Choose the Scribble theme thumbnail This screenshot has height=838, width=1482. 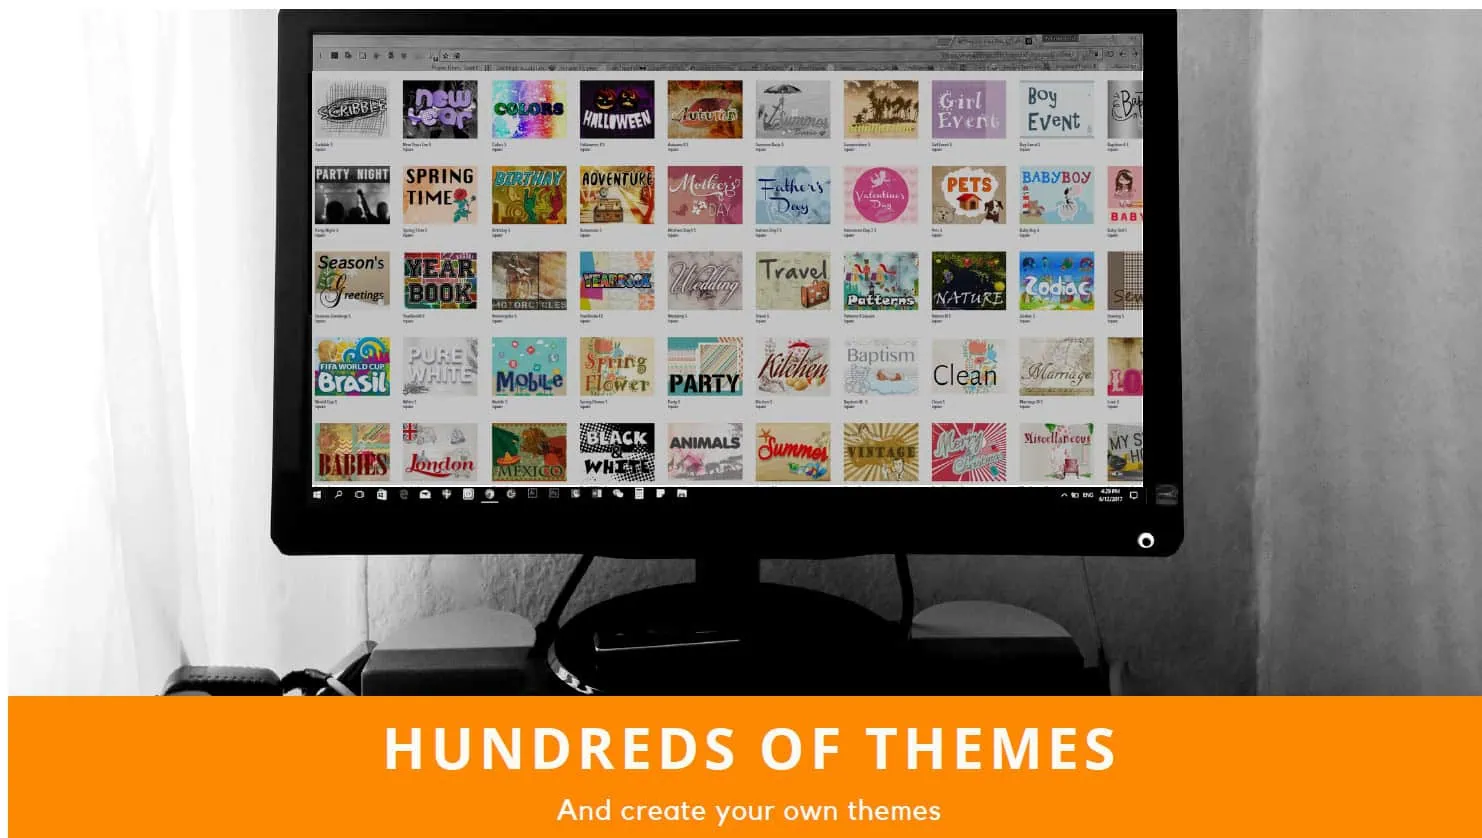pyautogui.click(x=352, y=110)
